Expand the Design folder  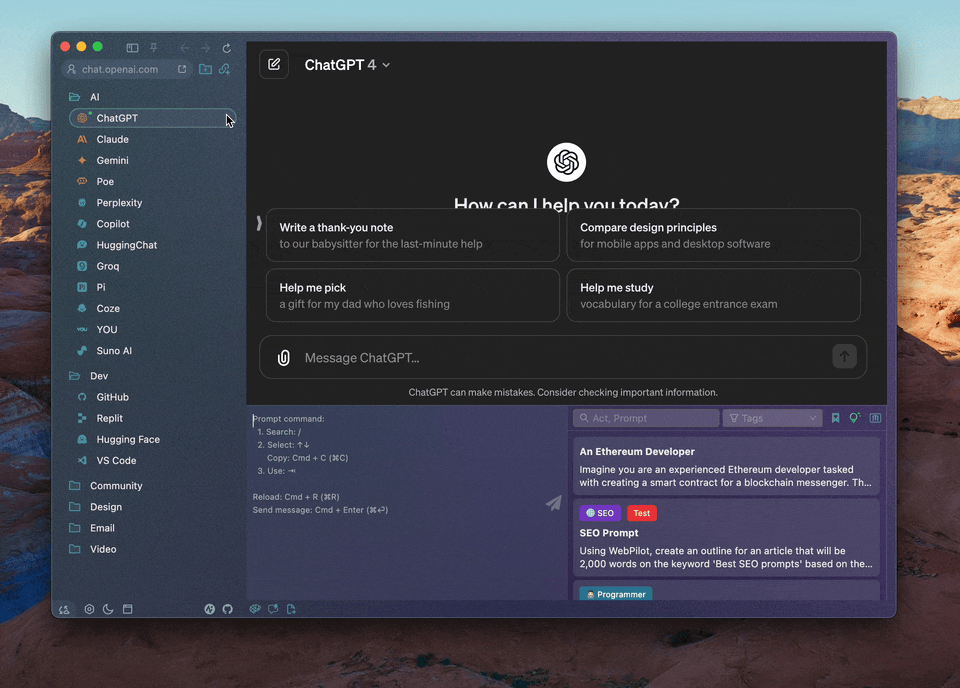coord(75,507)
